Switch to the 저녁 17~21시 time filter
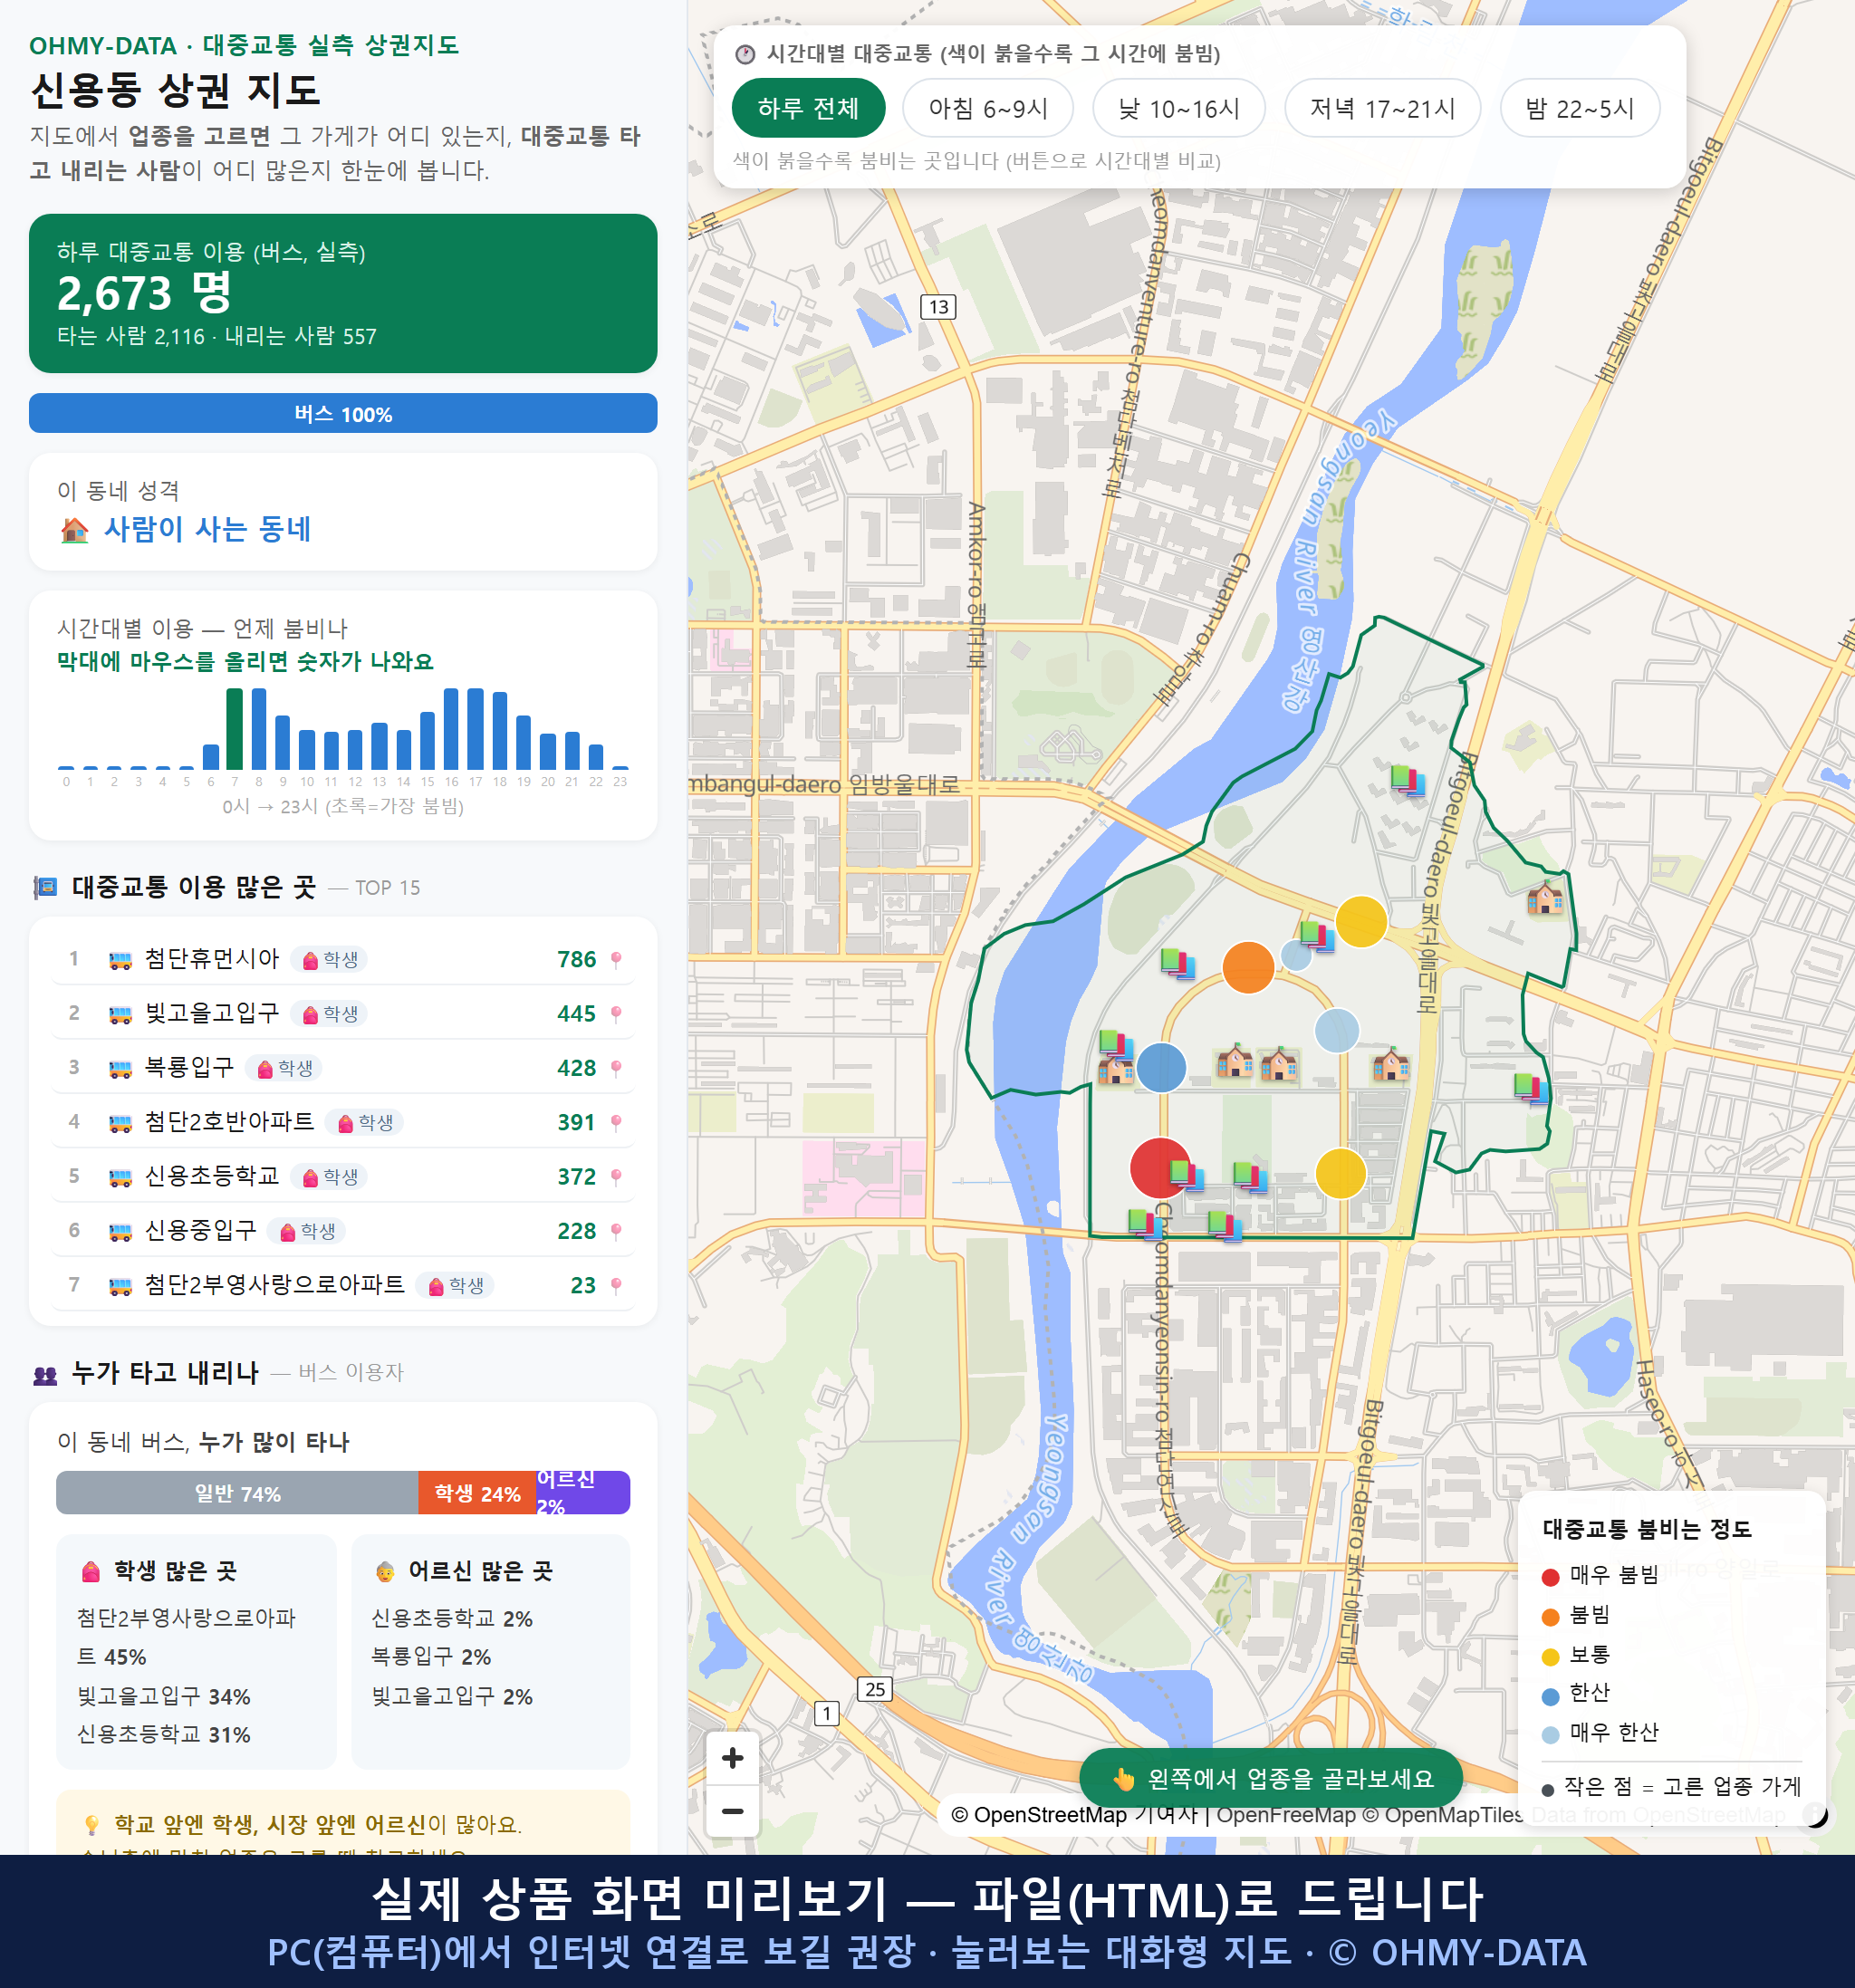This screenshot has width=1855, height=1988. pos(1382,108)
